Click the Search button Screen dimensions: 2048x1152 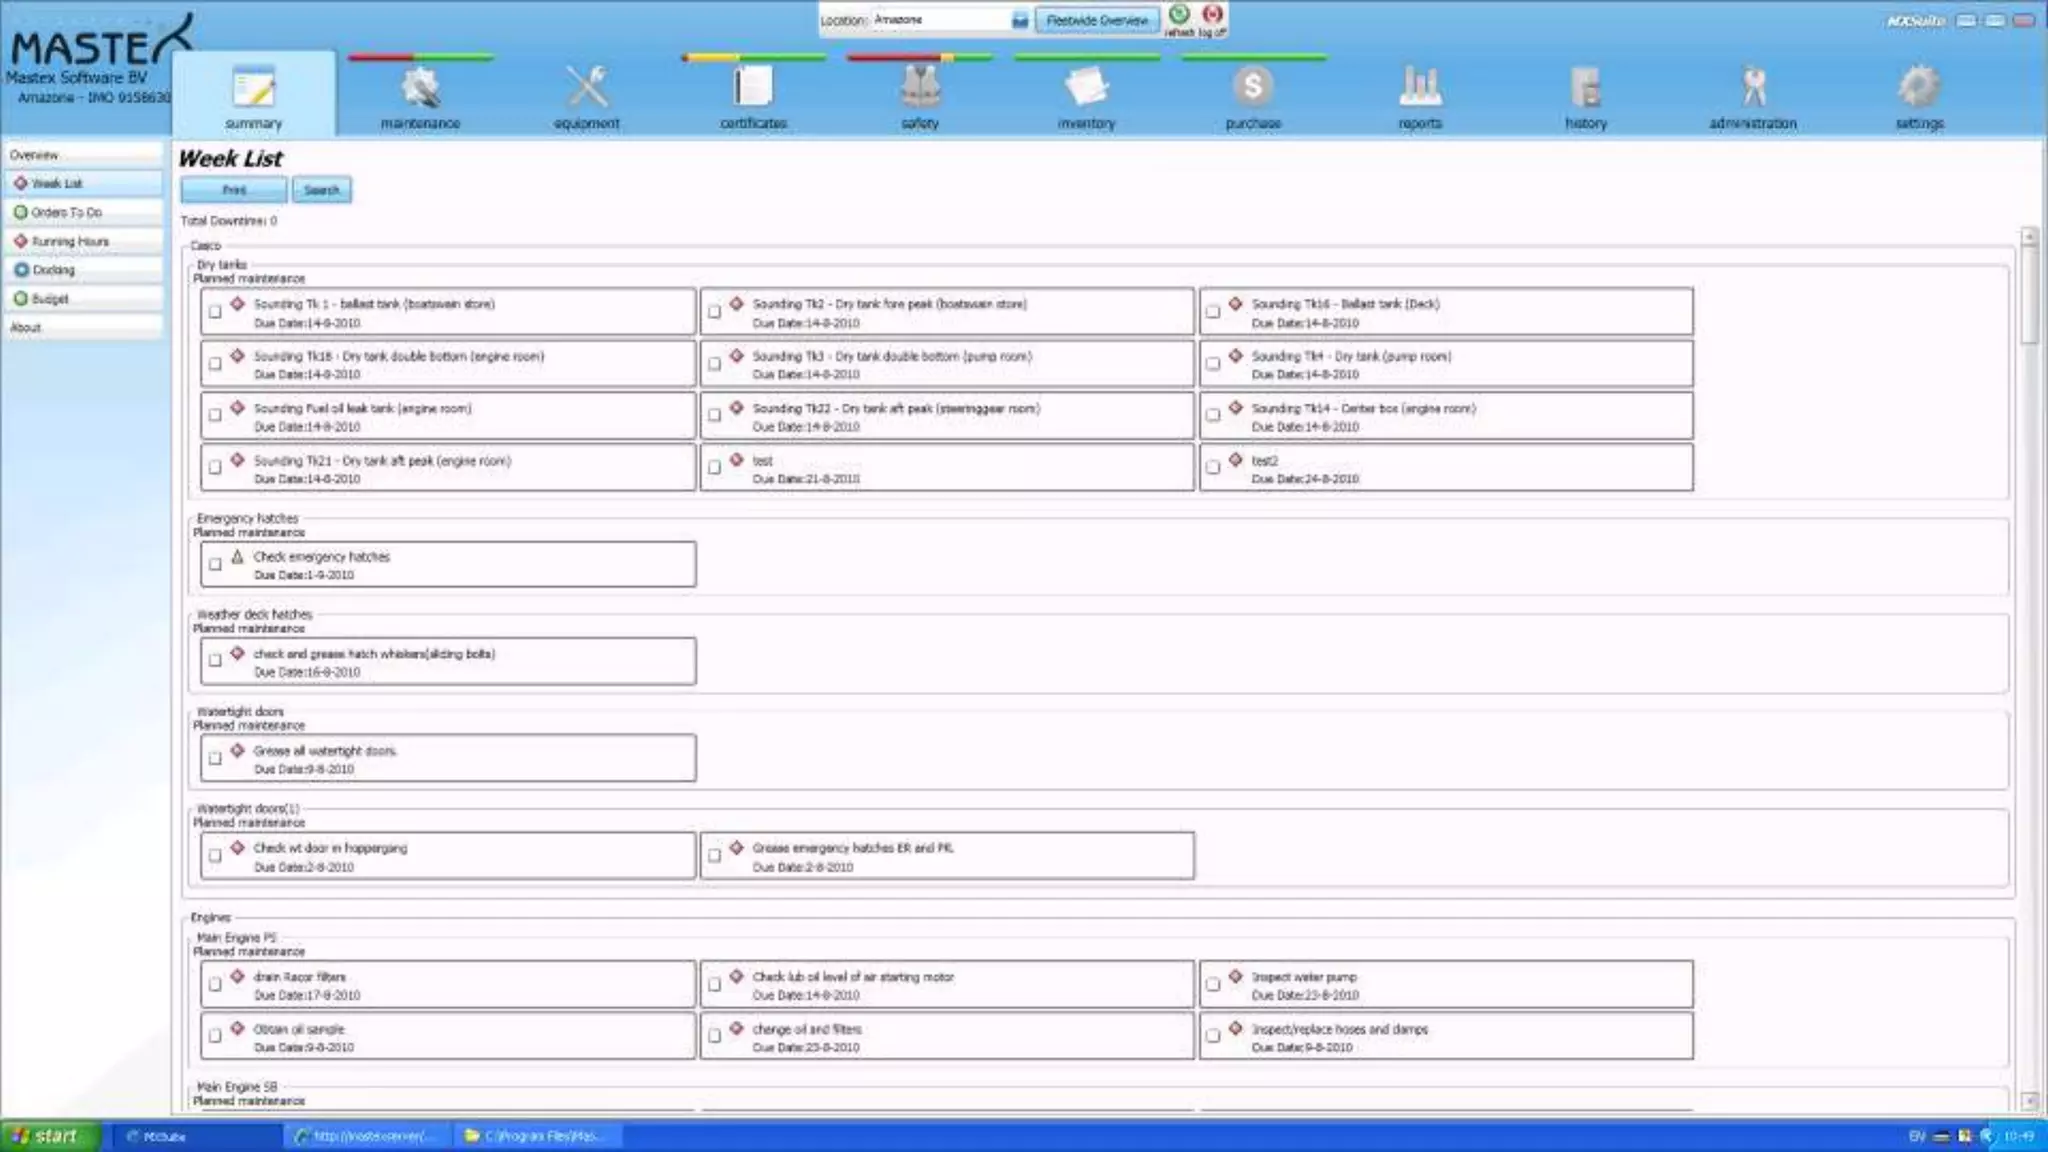tap(322, 190)
